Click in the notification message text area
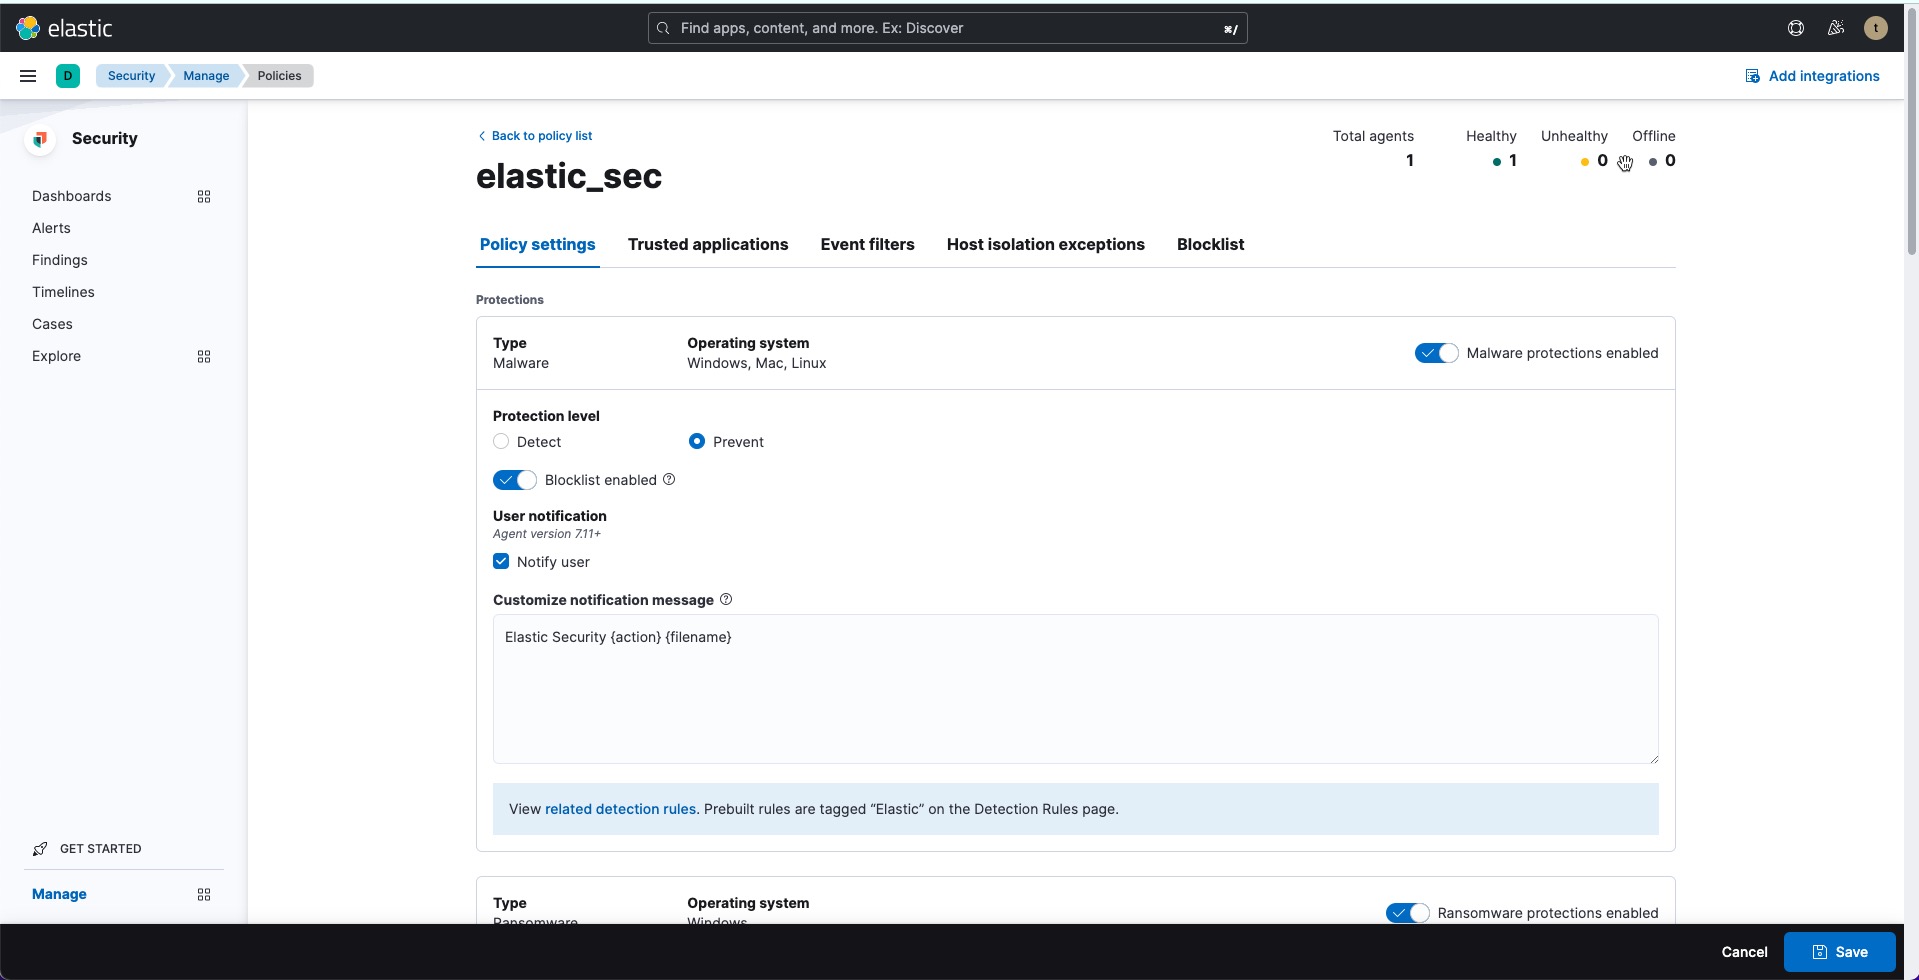This screenshot has height=980, width=1919. click(1075, 690)
